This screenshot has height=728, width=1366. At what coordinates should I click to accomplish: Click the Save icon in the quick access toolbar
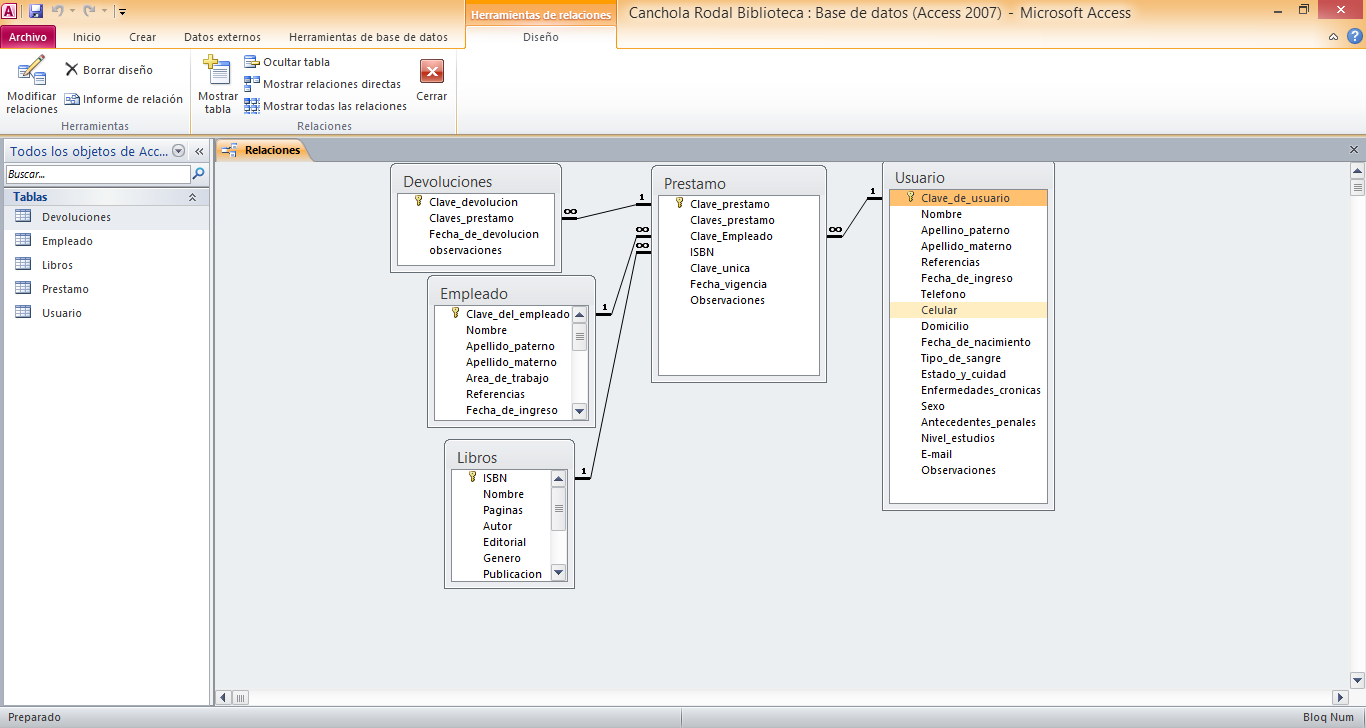pos(36,11)
